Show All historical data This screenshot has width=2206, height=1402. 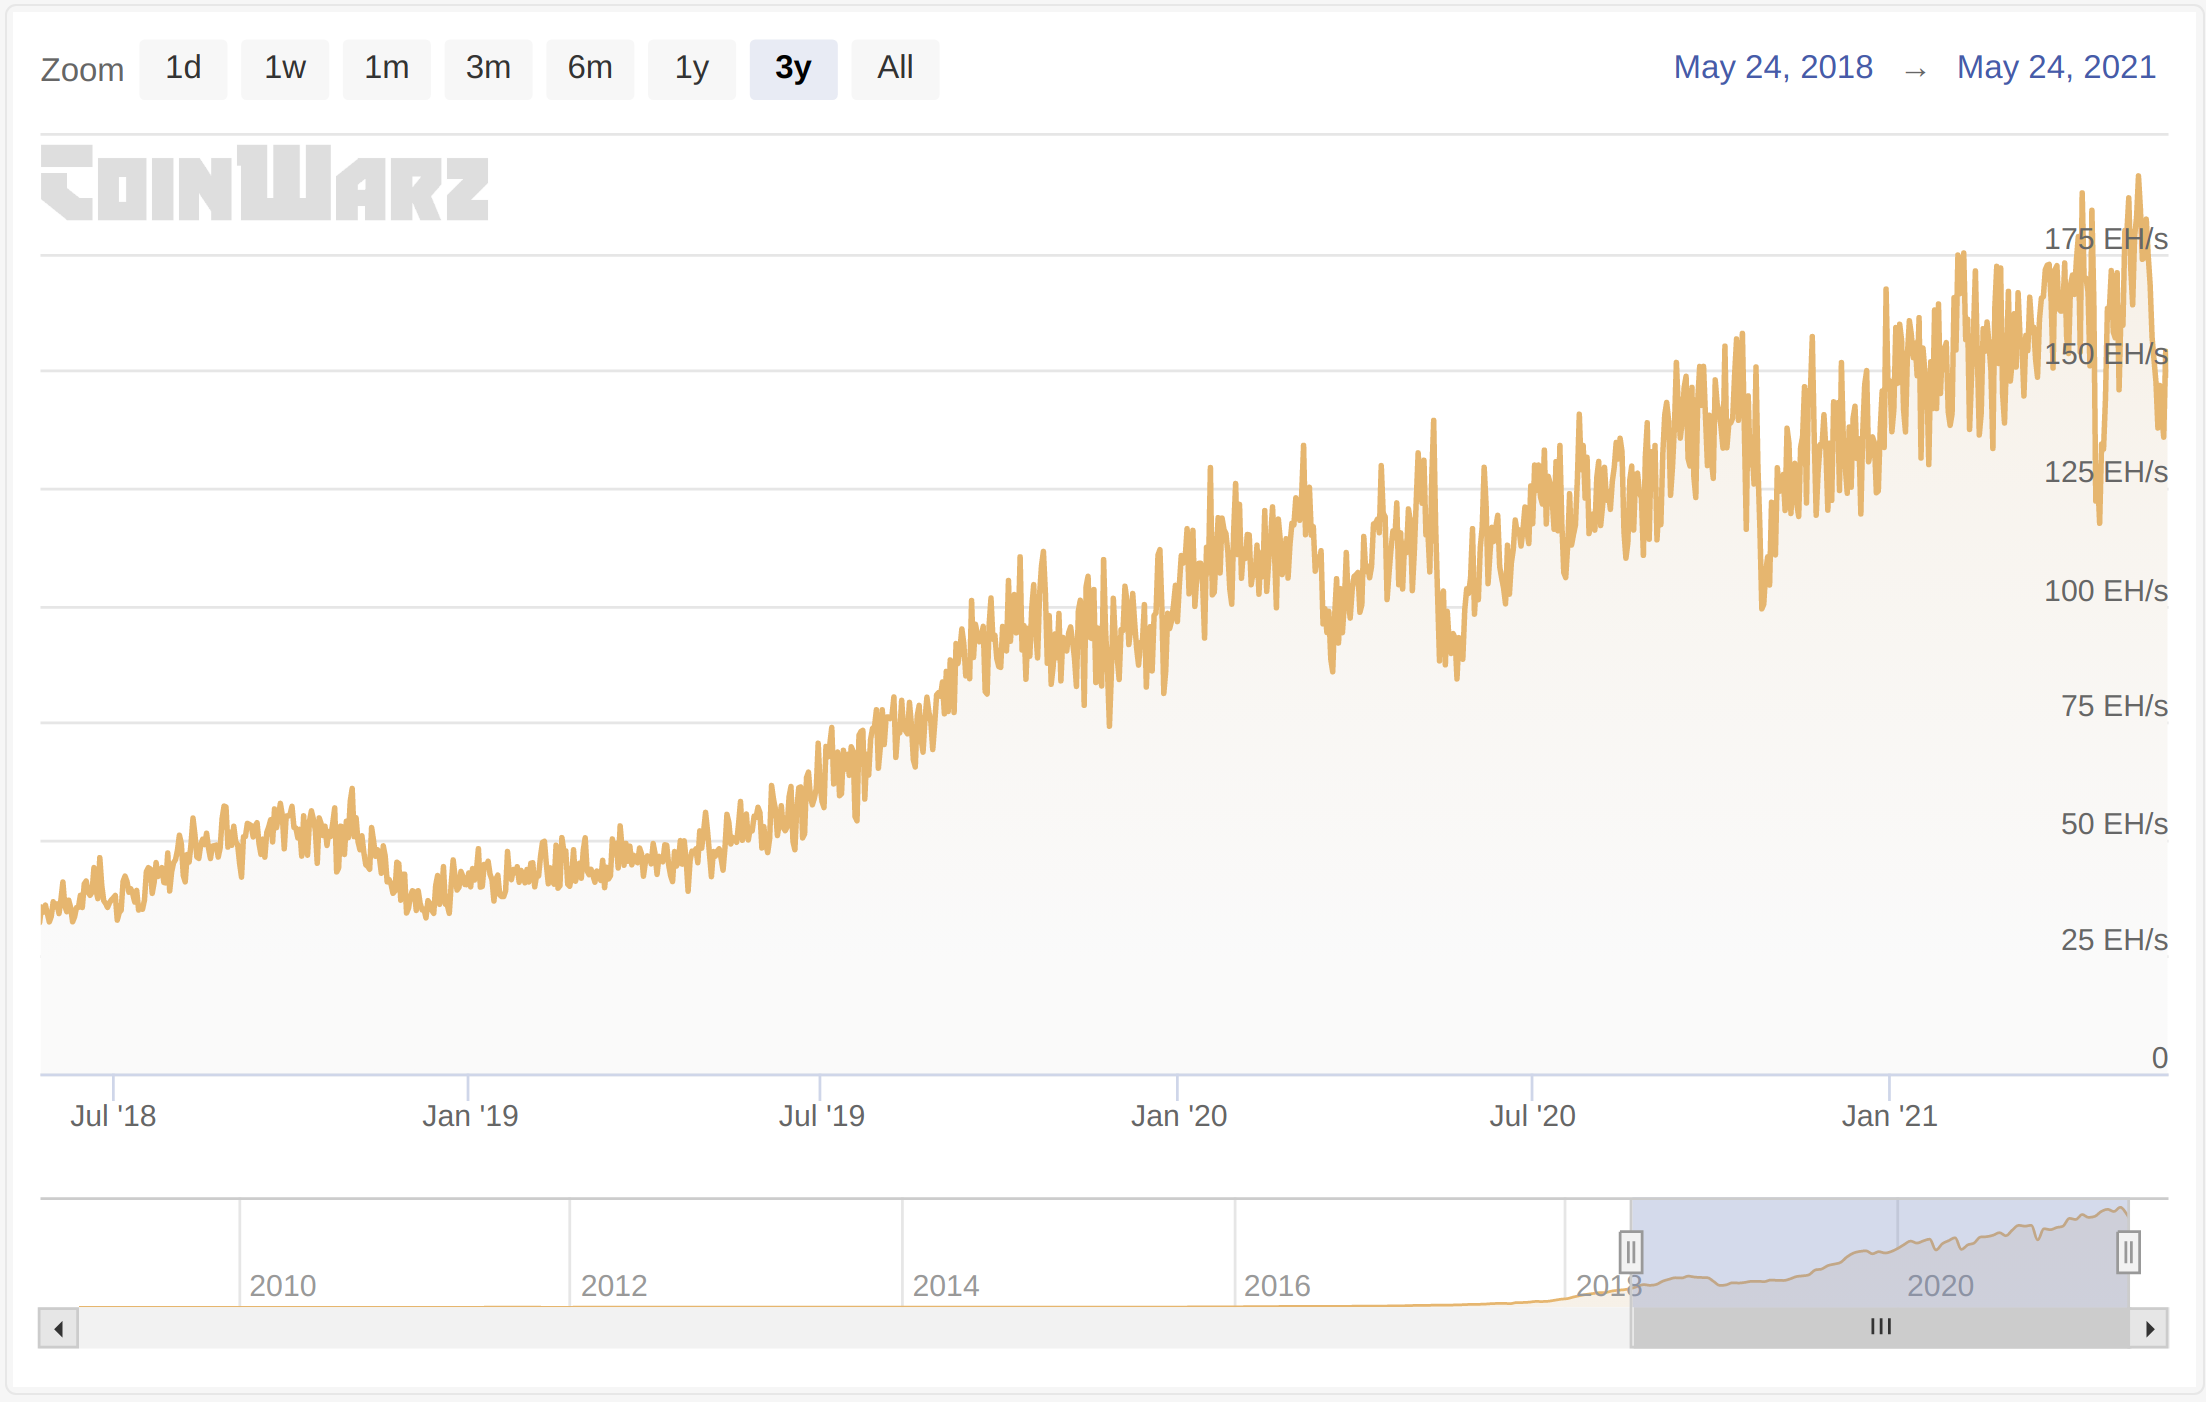[x=895, y=69]
